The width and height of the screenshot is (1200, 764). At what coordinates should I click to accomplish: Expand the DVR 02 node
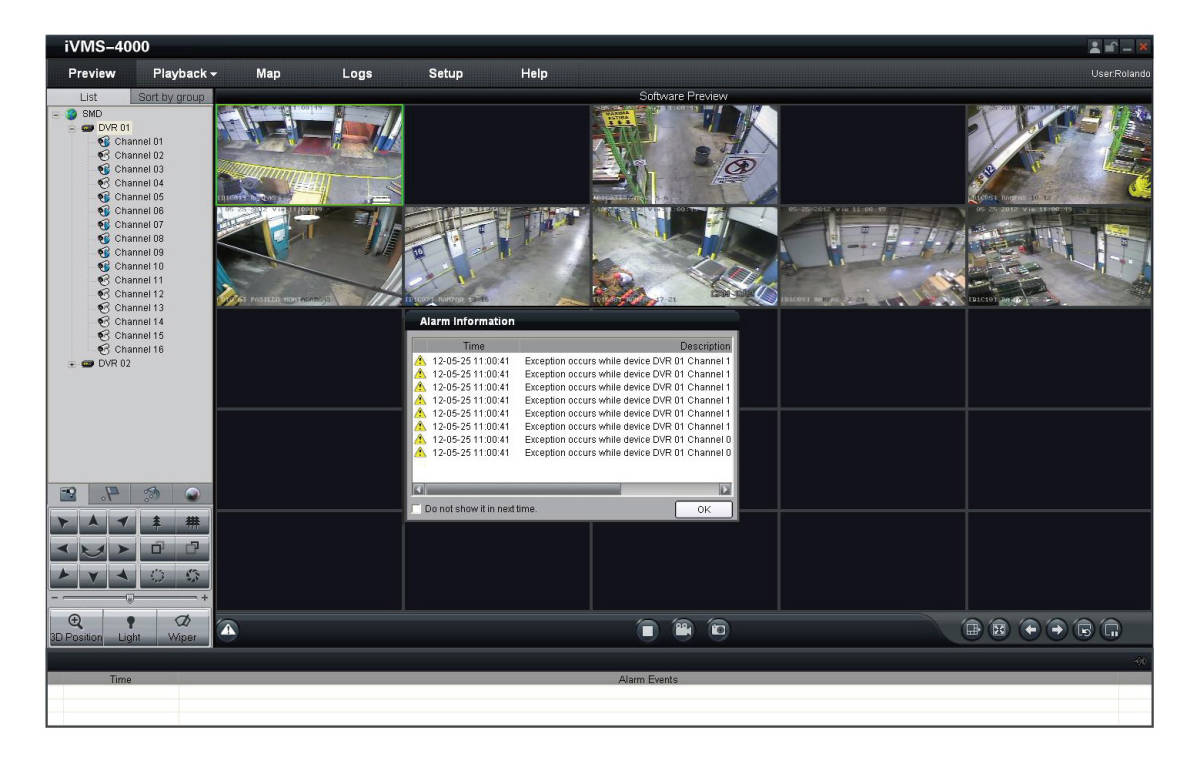click(x=73, y=364)
